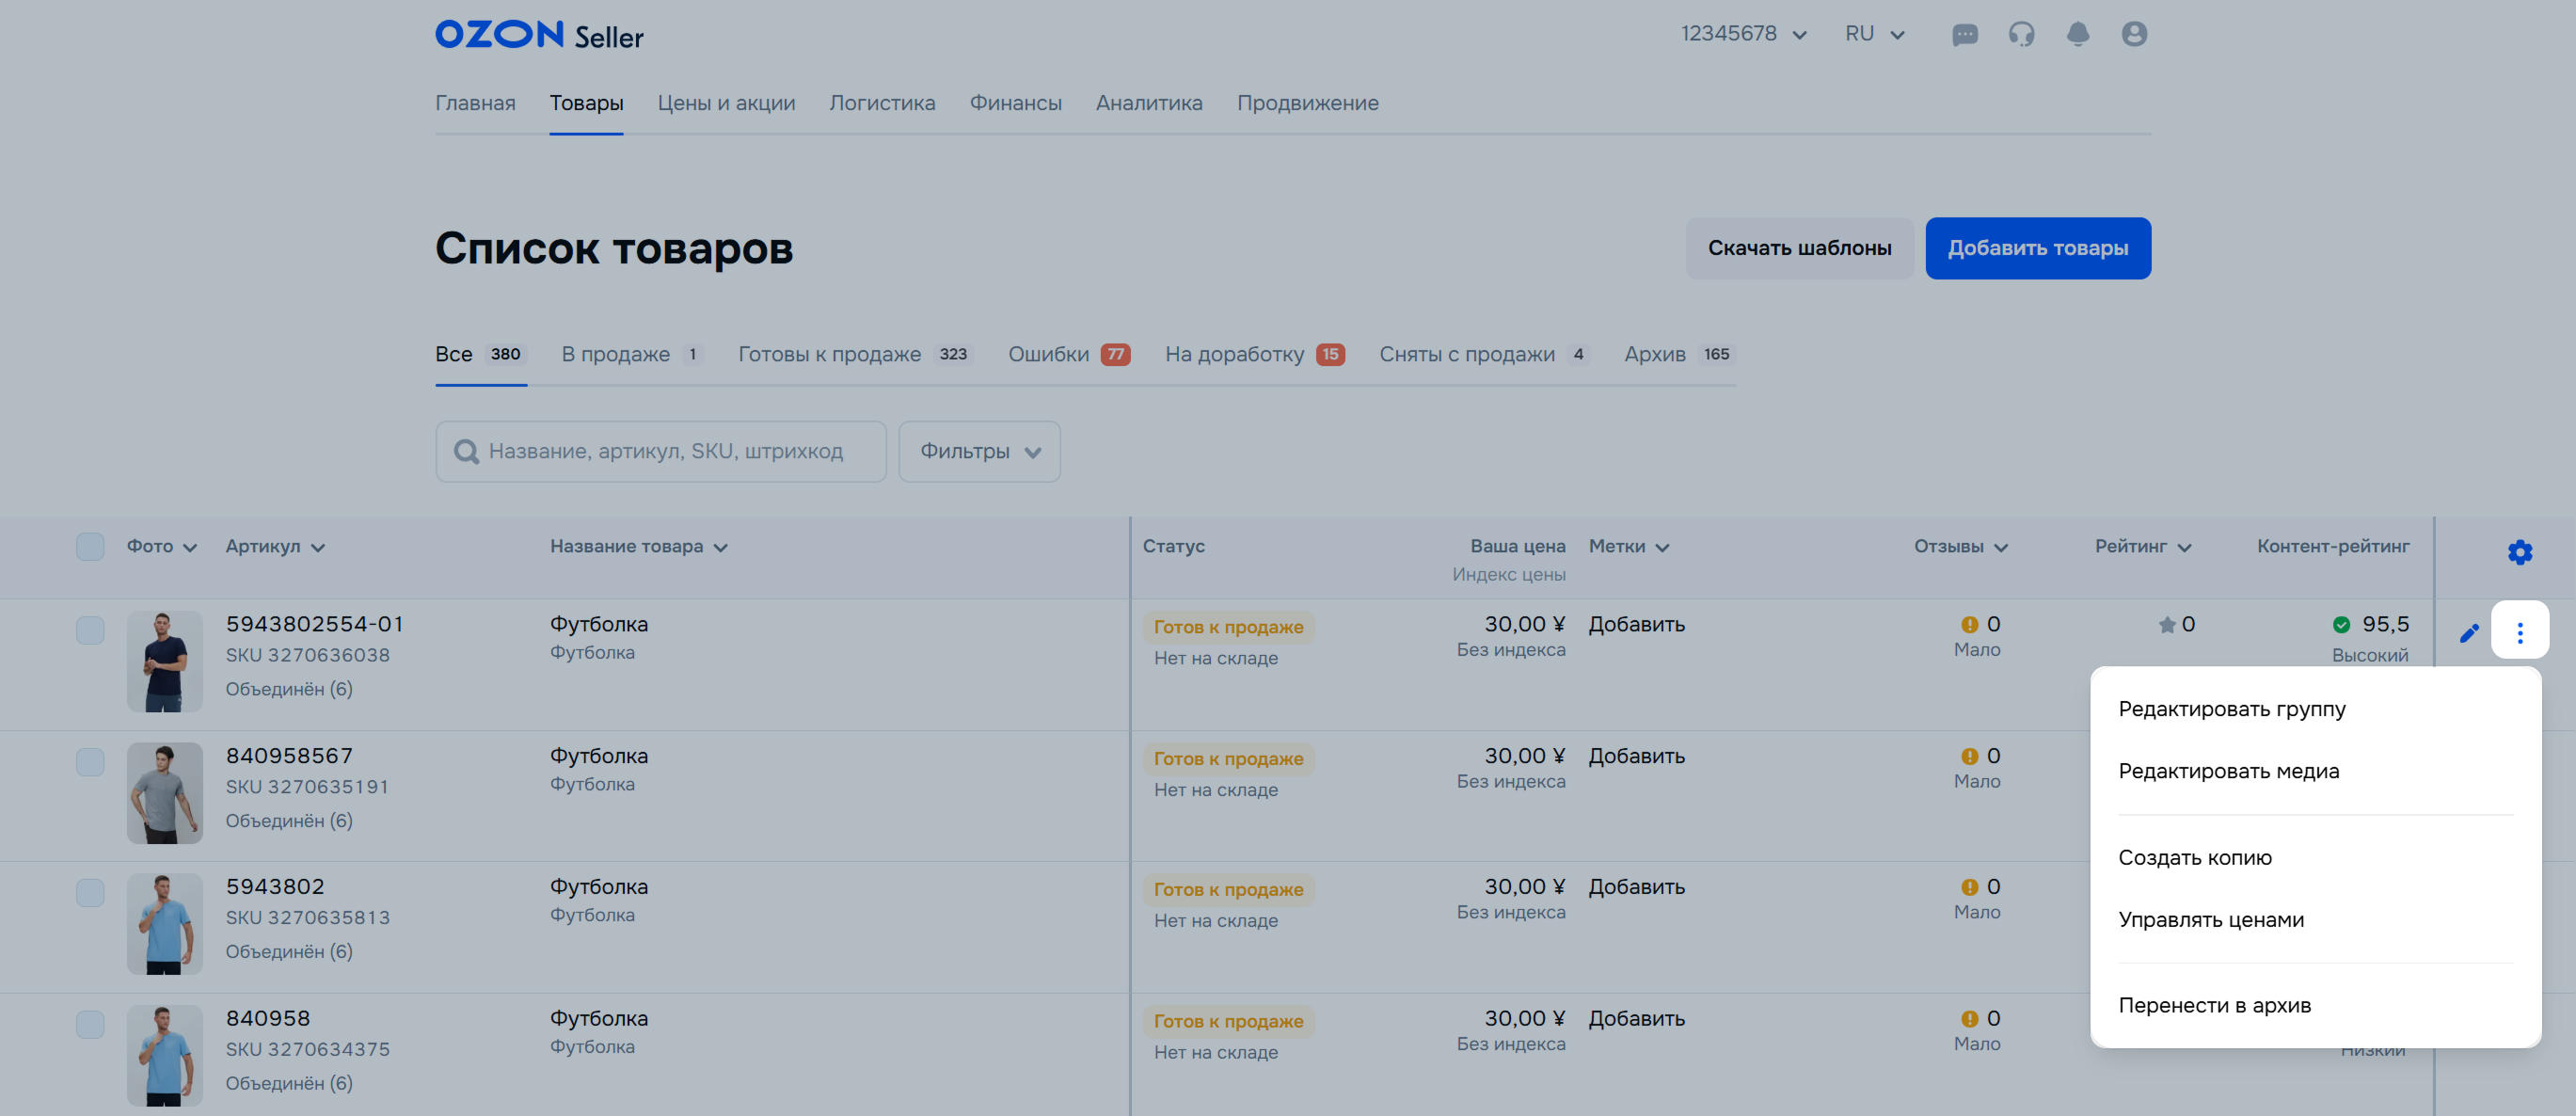2576x1116 pixels.
Task: Click the Добавить товары button
Action: point(2037,248)
